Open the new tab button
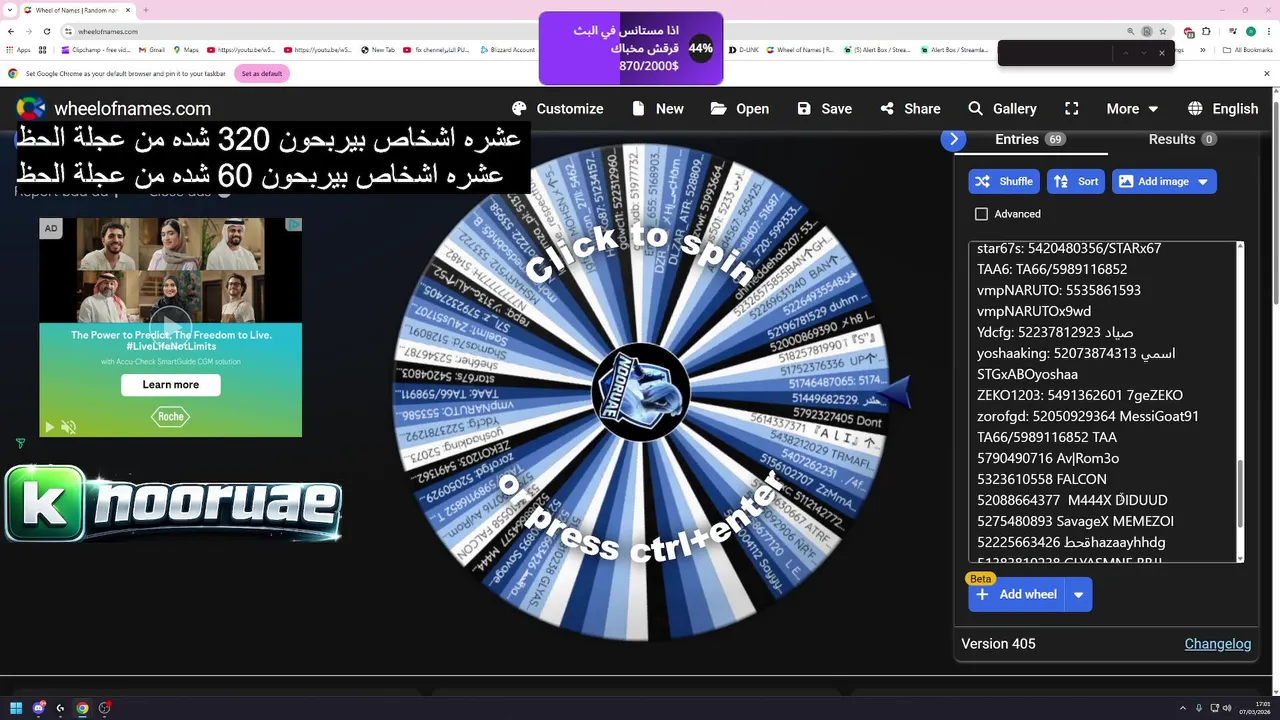This screenshot has width=1280, height=720. (146, 10)
